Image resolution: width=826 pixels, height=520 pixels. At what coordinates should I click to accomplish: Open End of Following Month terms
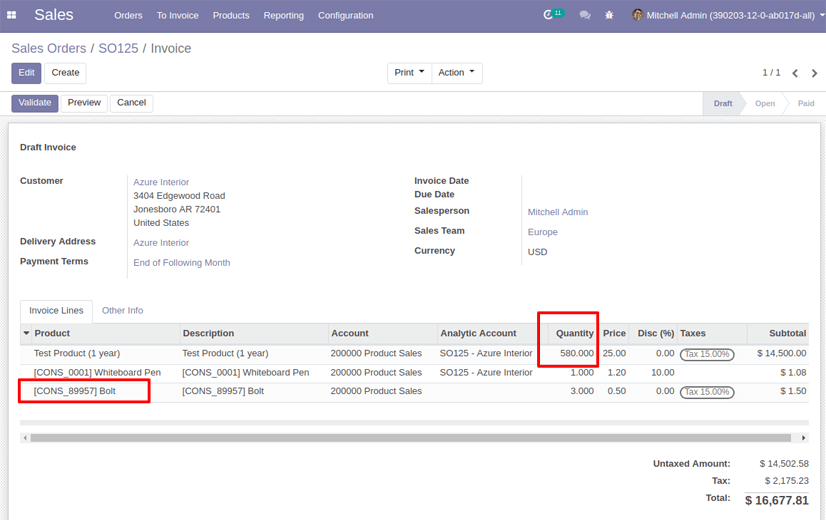[182, 262]
